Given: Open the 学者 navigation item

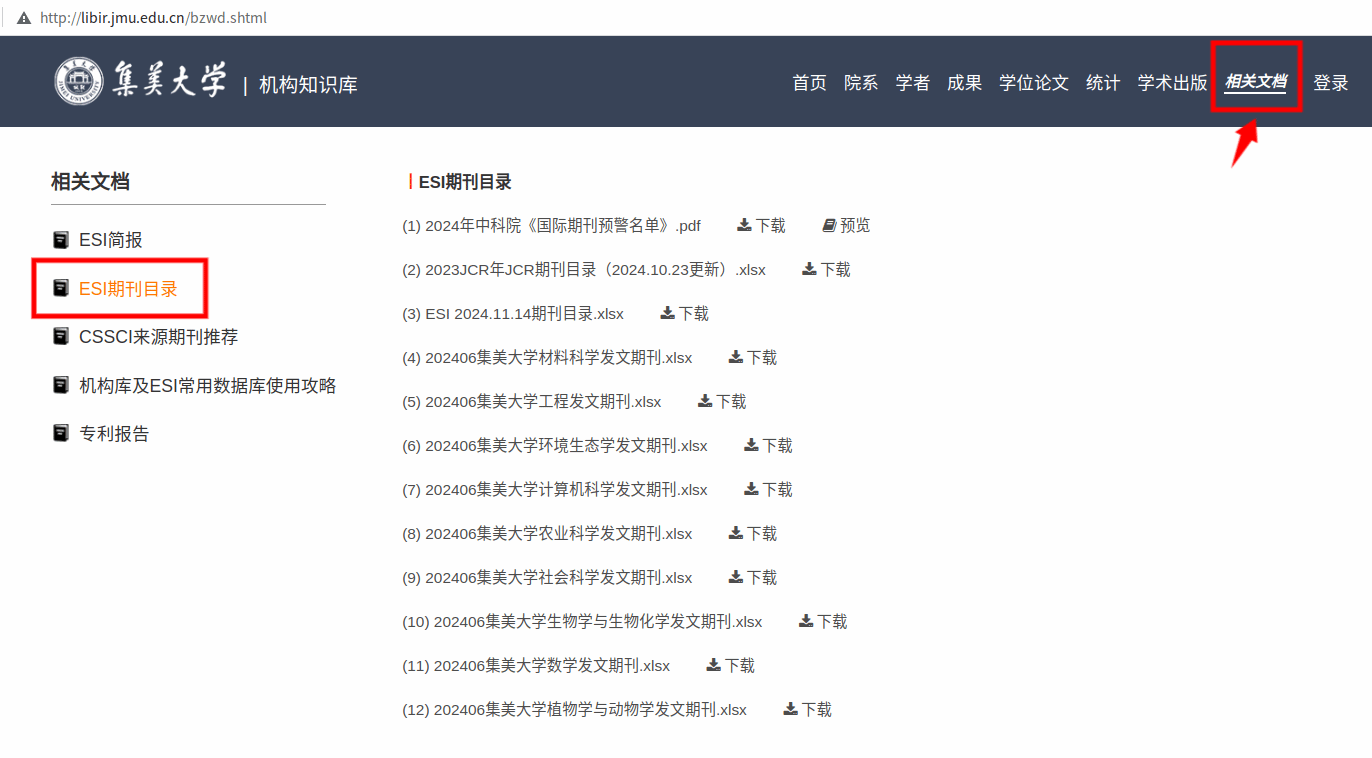Looking at the screenshot, I should point(912,83).
